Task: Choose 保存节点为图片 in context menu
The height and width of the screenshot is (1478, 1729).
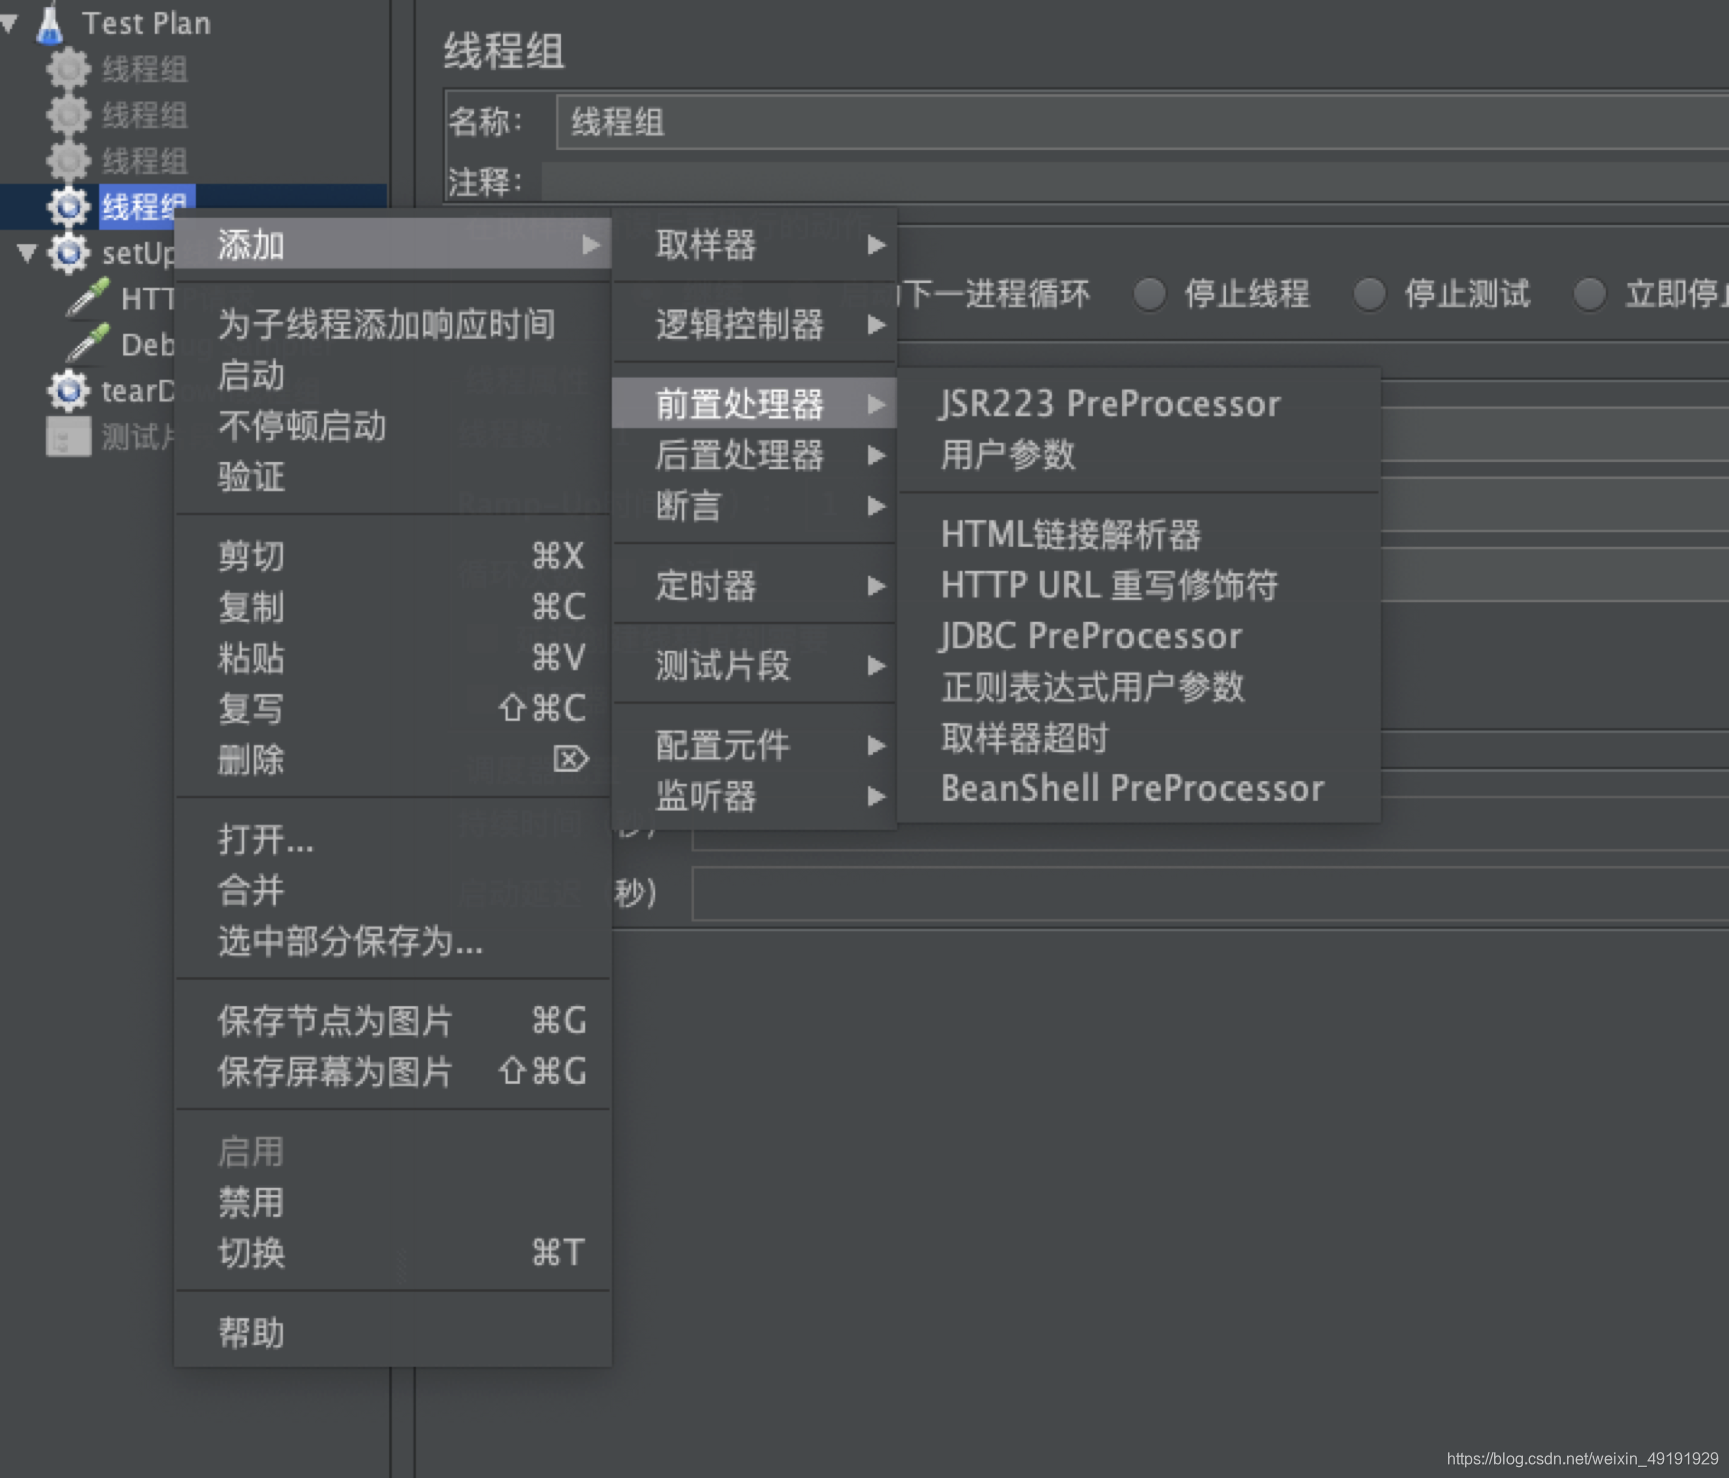Action: (x=393, y=1021)
